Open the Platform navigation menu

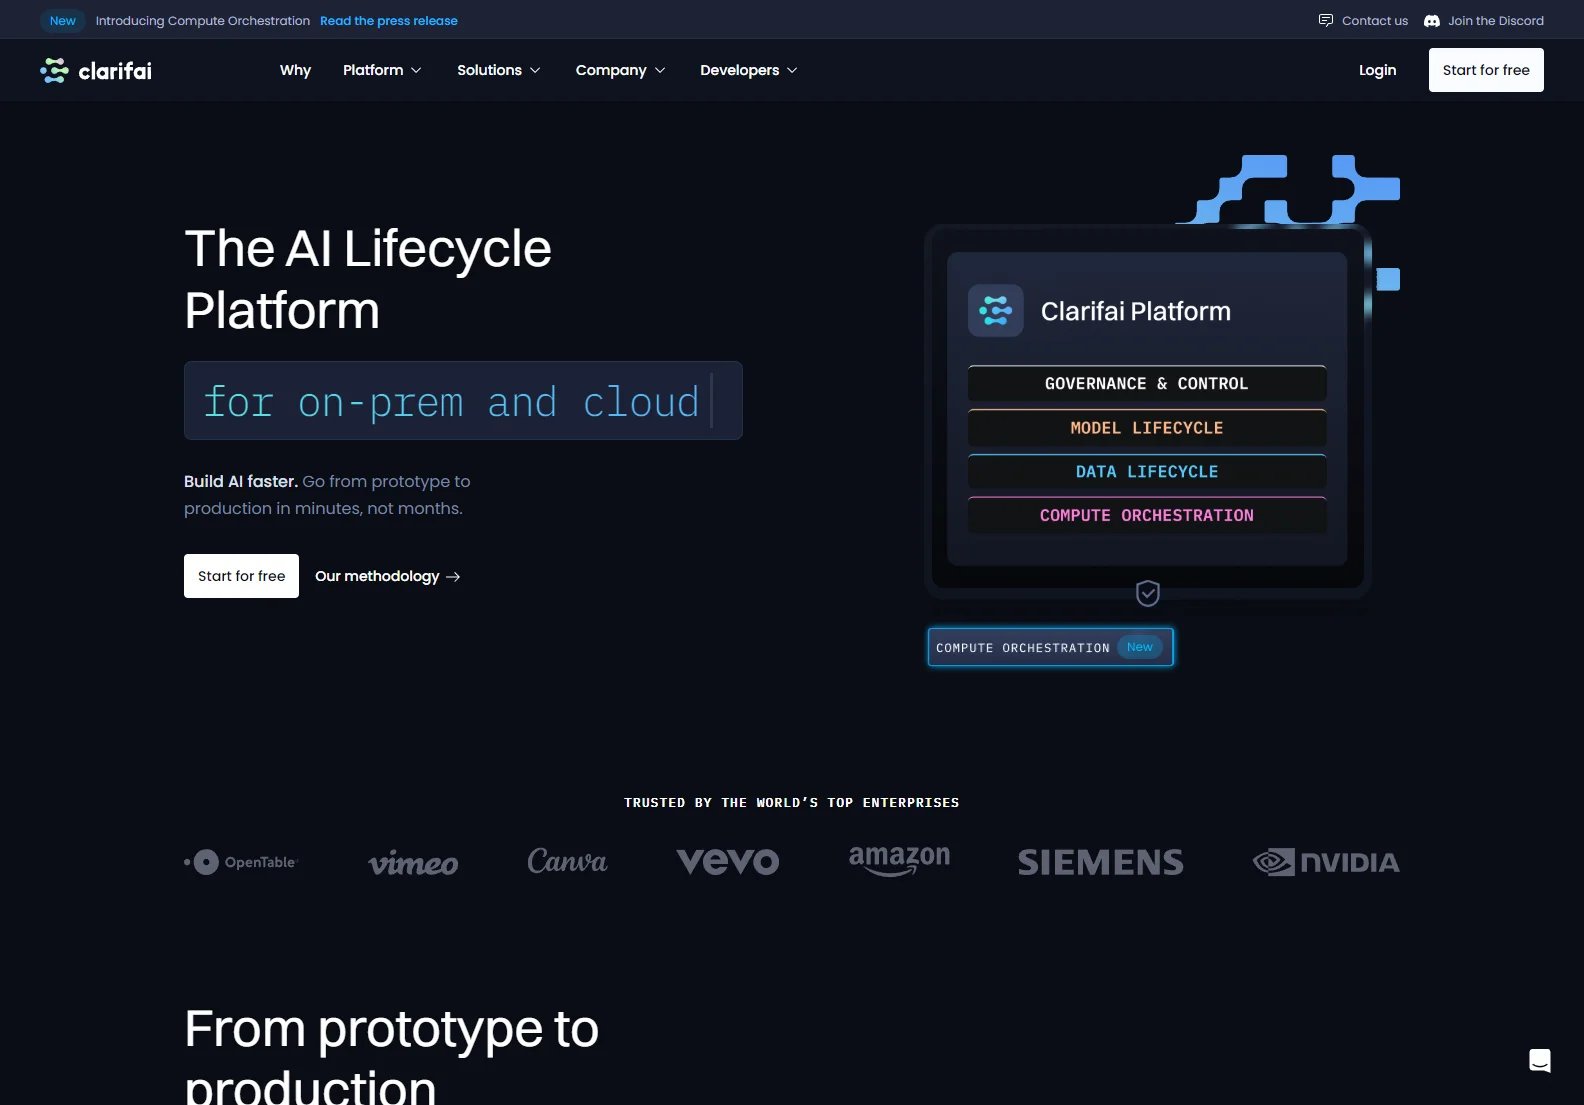point(382,70)
